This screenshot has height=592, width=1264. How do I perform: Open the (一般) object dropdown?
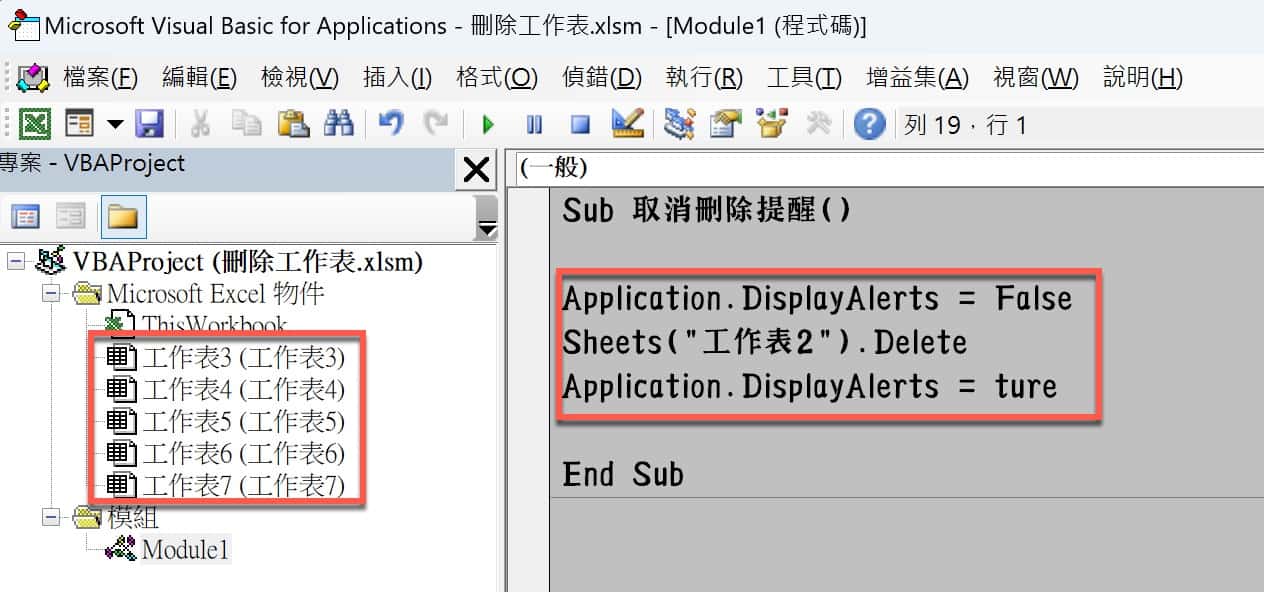click(x=890, y=168)
